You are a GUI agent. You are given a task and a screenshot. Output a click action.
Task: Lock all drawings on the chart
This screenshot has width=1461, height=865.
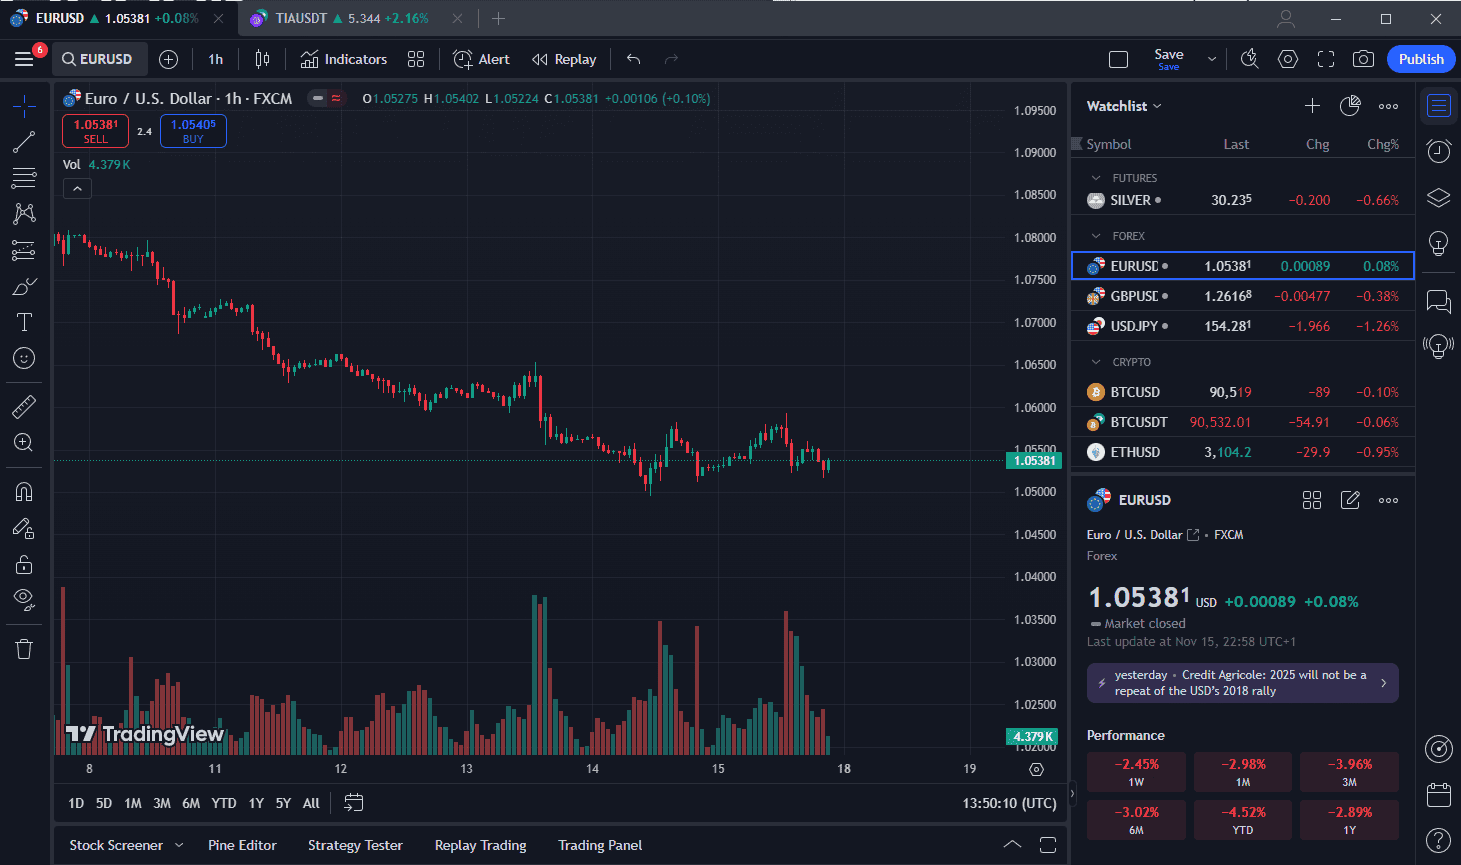[23, 563]
